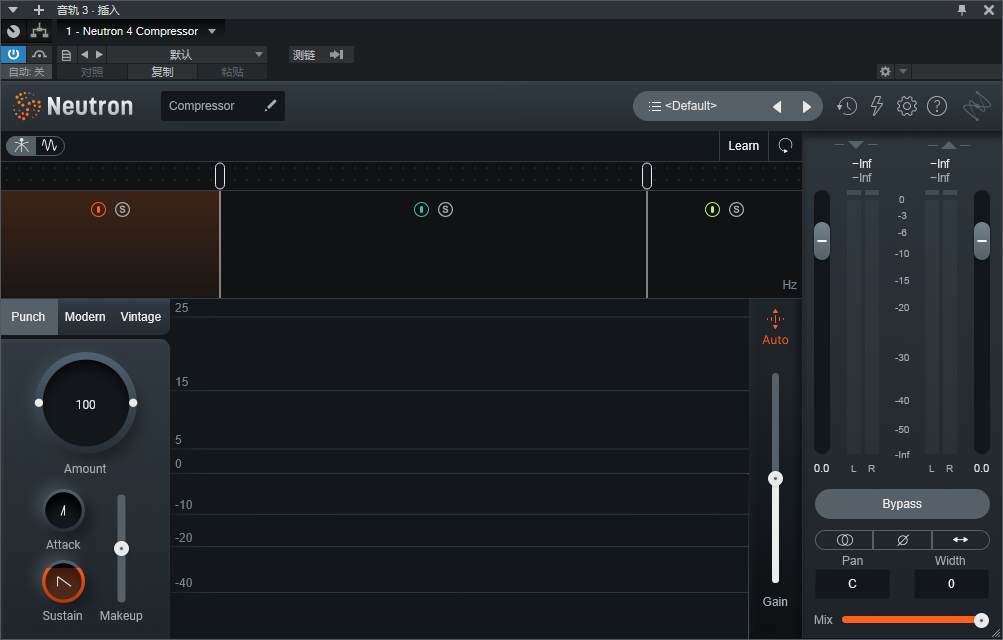Screen dimensions: 1003x640
Task: Toggle bypass for the green high band
Action: click(x=712, y=209)
